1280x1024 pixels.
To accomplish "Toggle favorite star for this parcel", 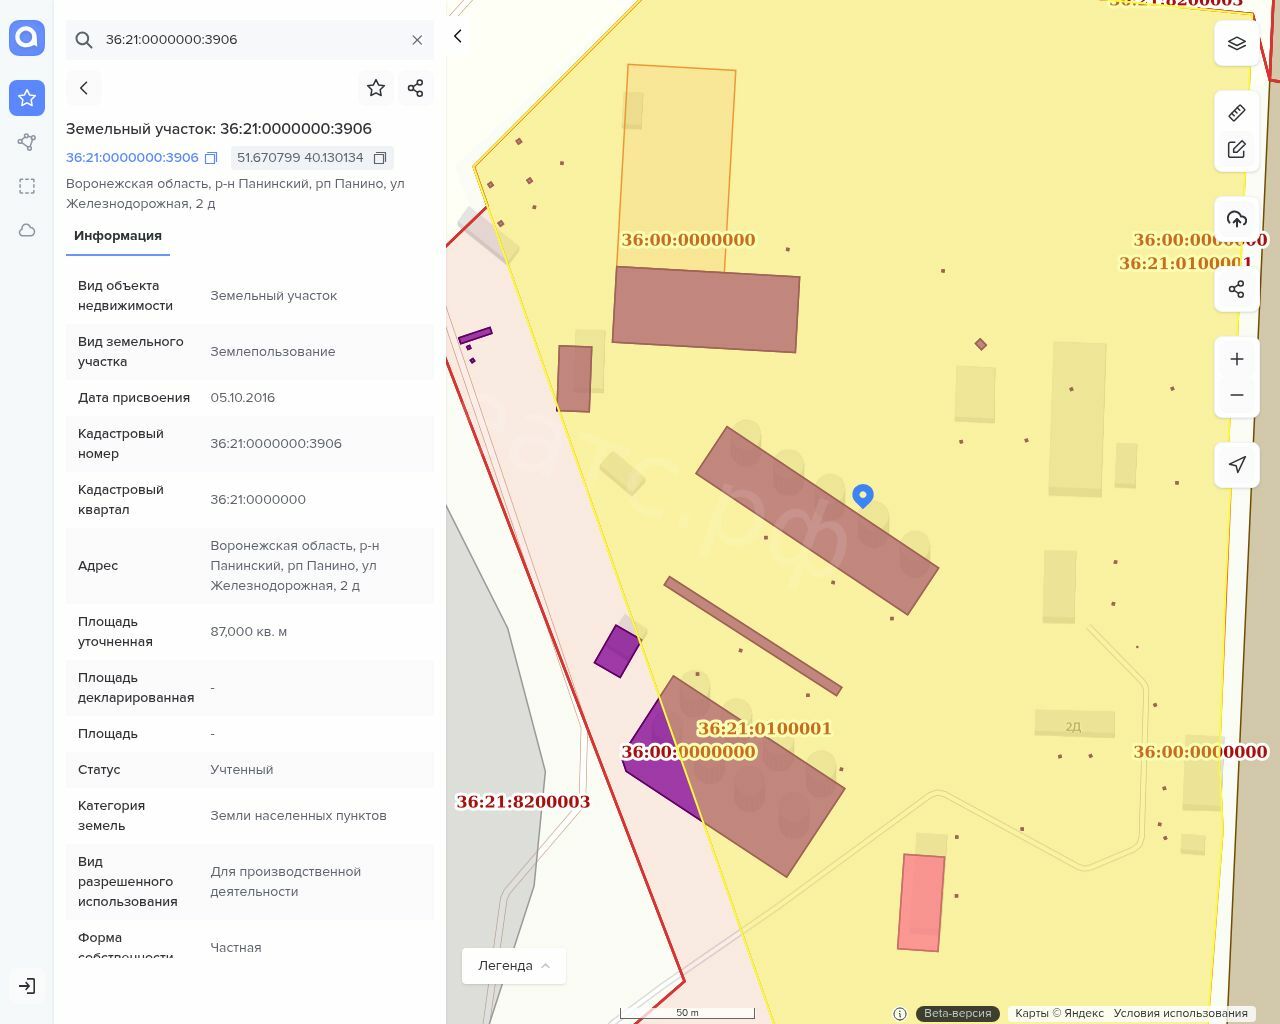I will point(376,88).
